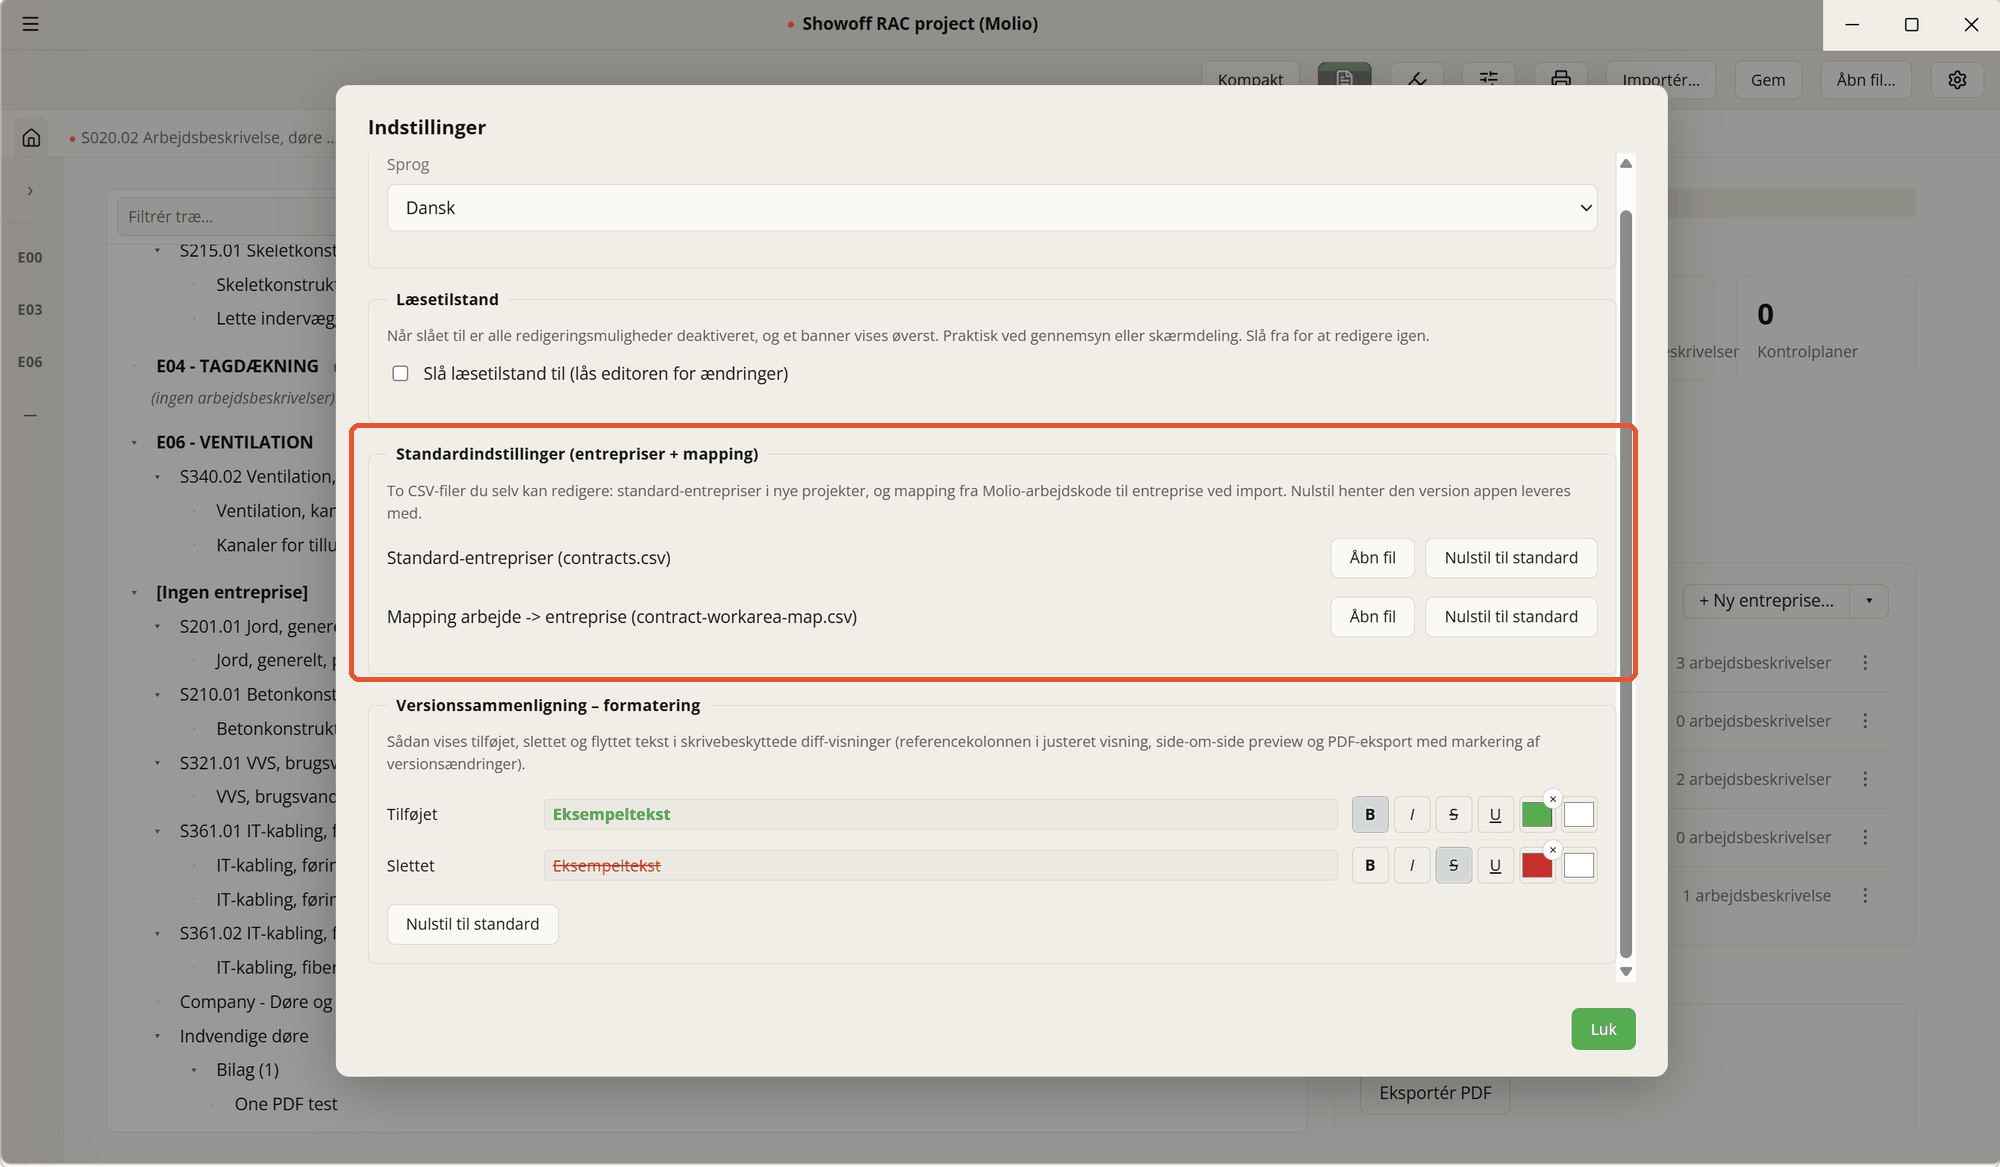
Task: Toggle strikethrough for Slettet formatting
Action: 1454,865
